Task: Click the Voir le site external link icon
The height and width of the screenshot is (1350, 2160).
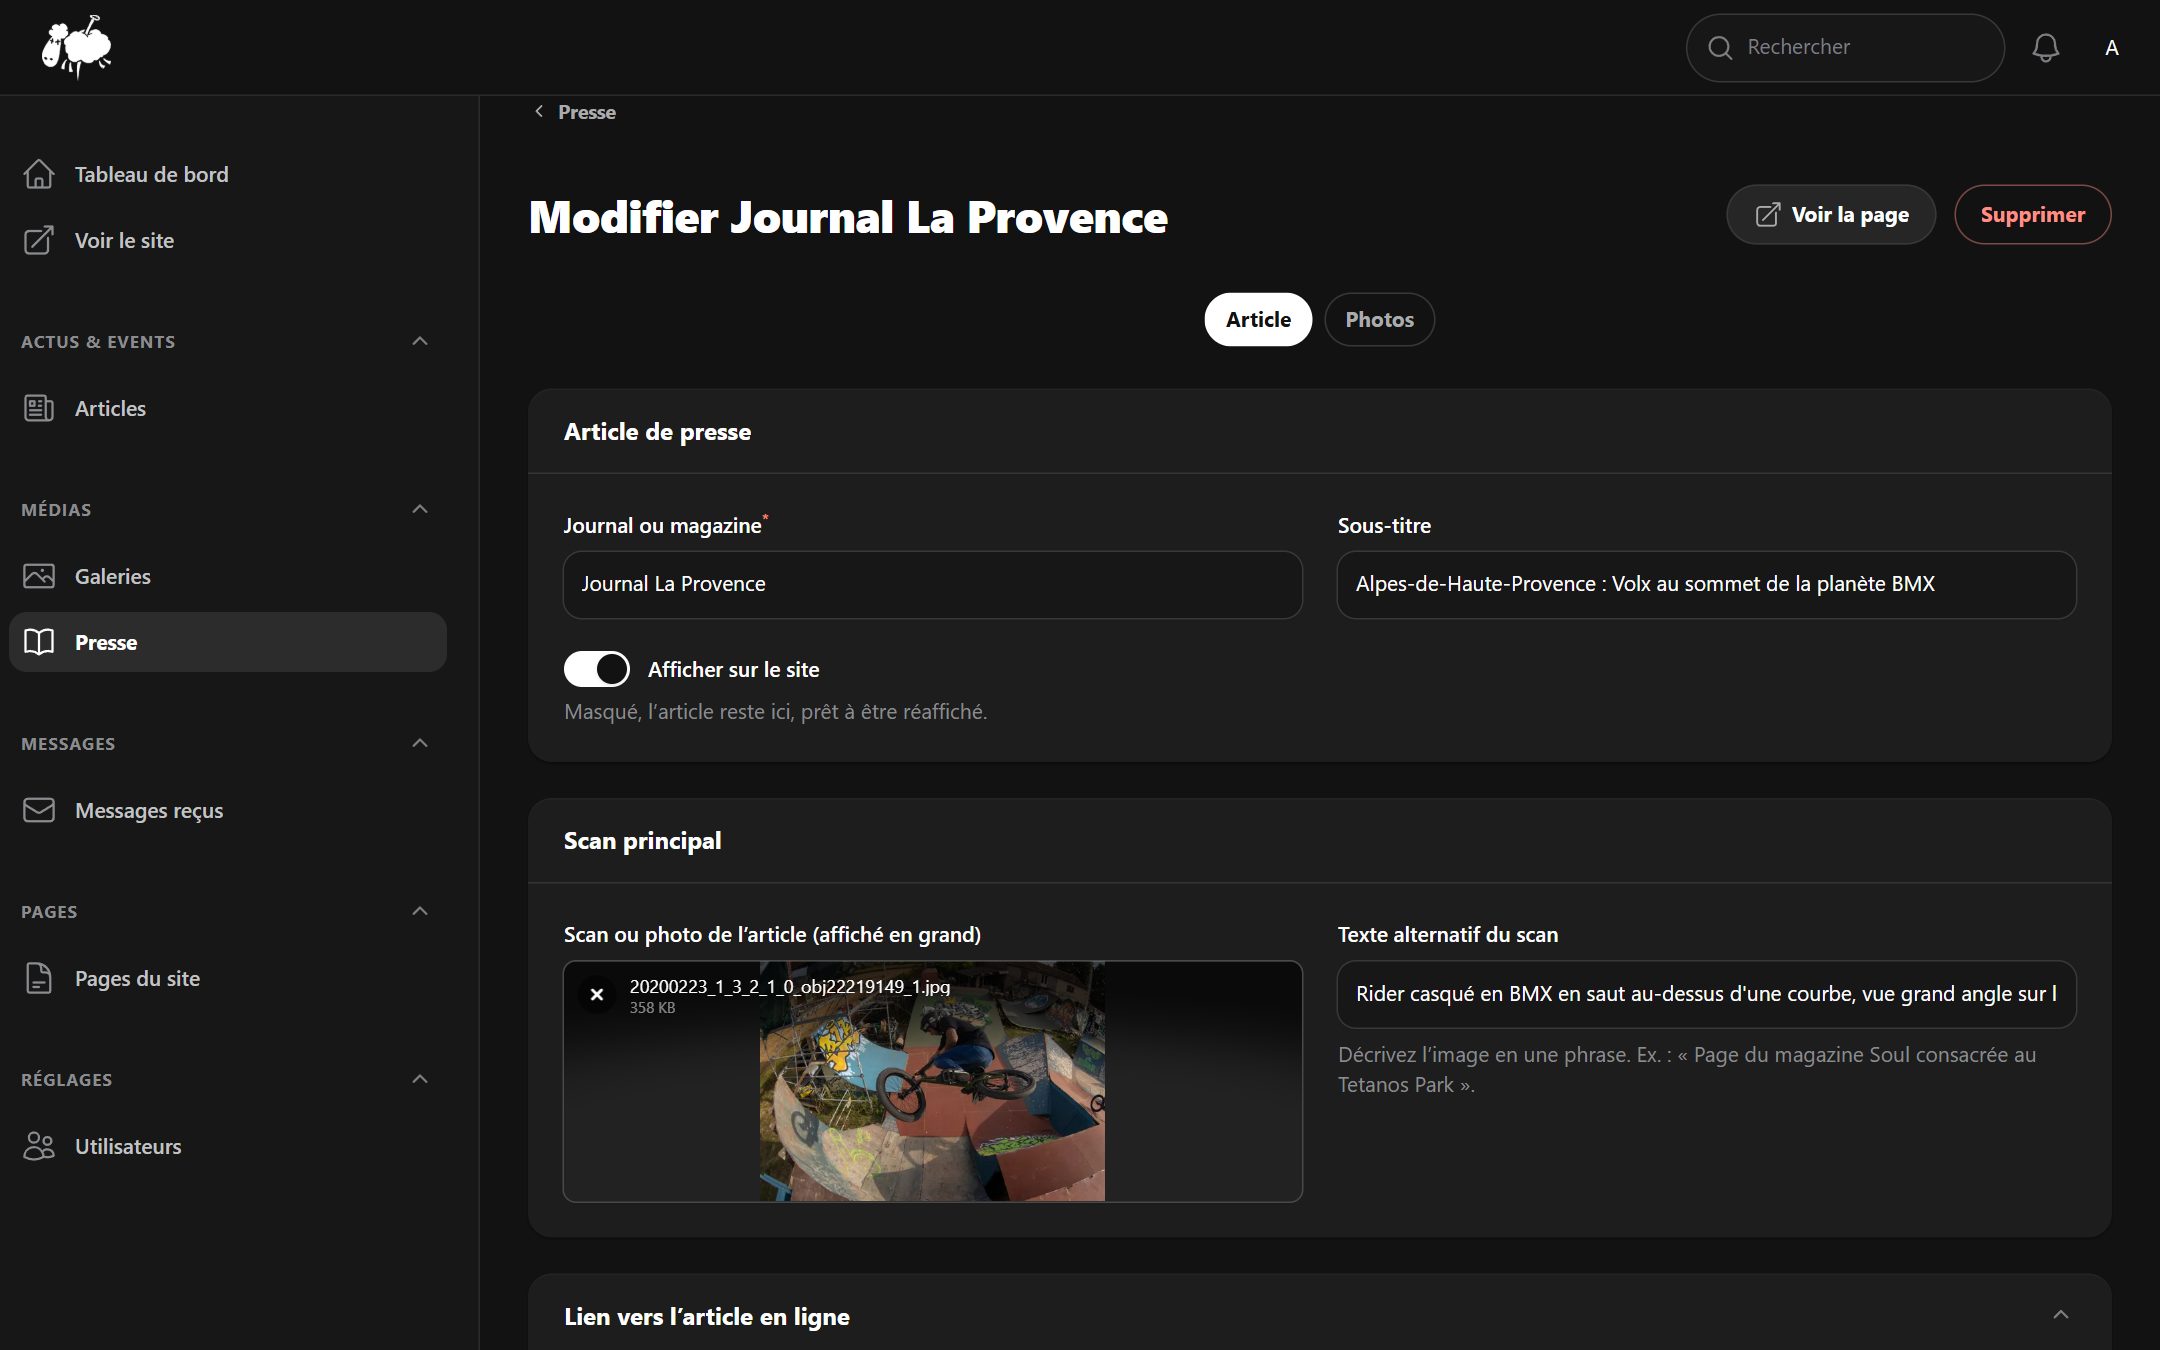Action: tap(39, 240)
